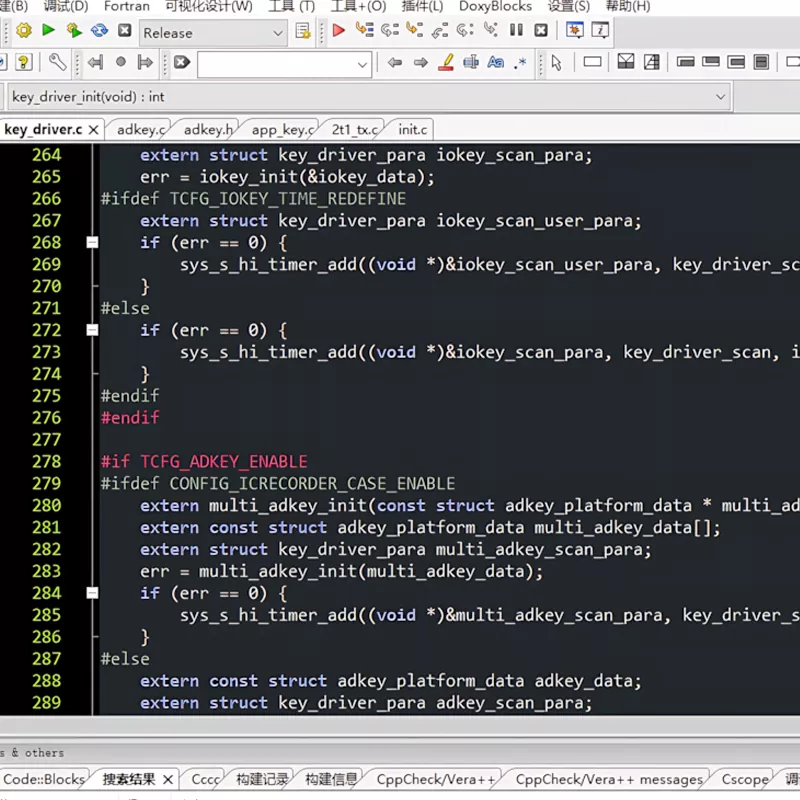Click the Step into instruction icon
The width and height of the screenshot is (800, 800).
pos(490,30)
